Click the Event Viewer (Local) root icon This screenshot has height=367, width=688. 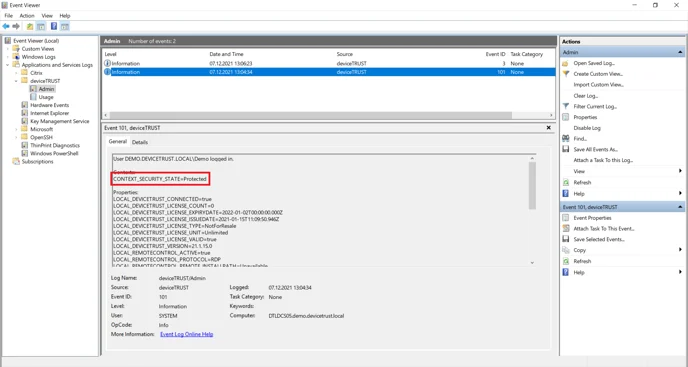7,40
